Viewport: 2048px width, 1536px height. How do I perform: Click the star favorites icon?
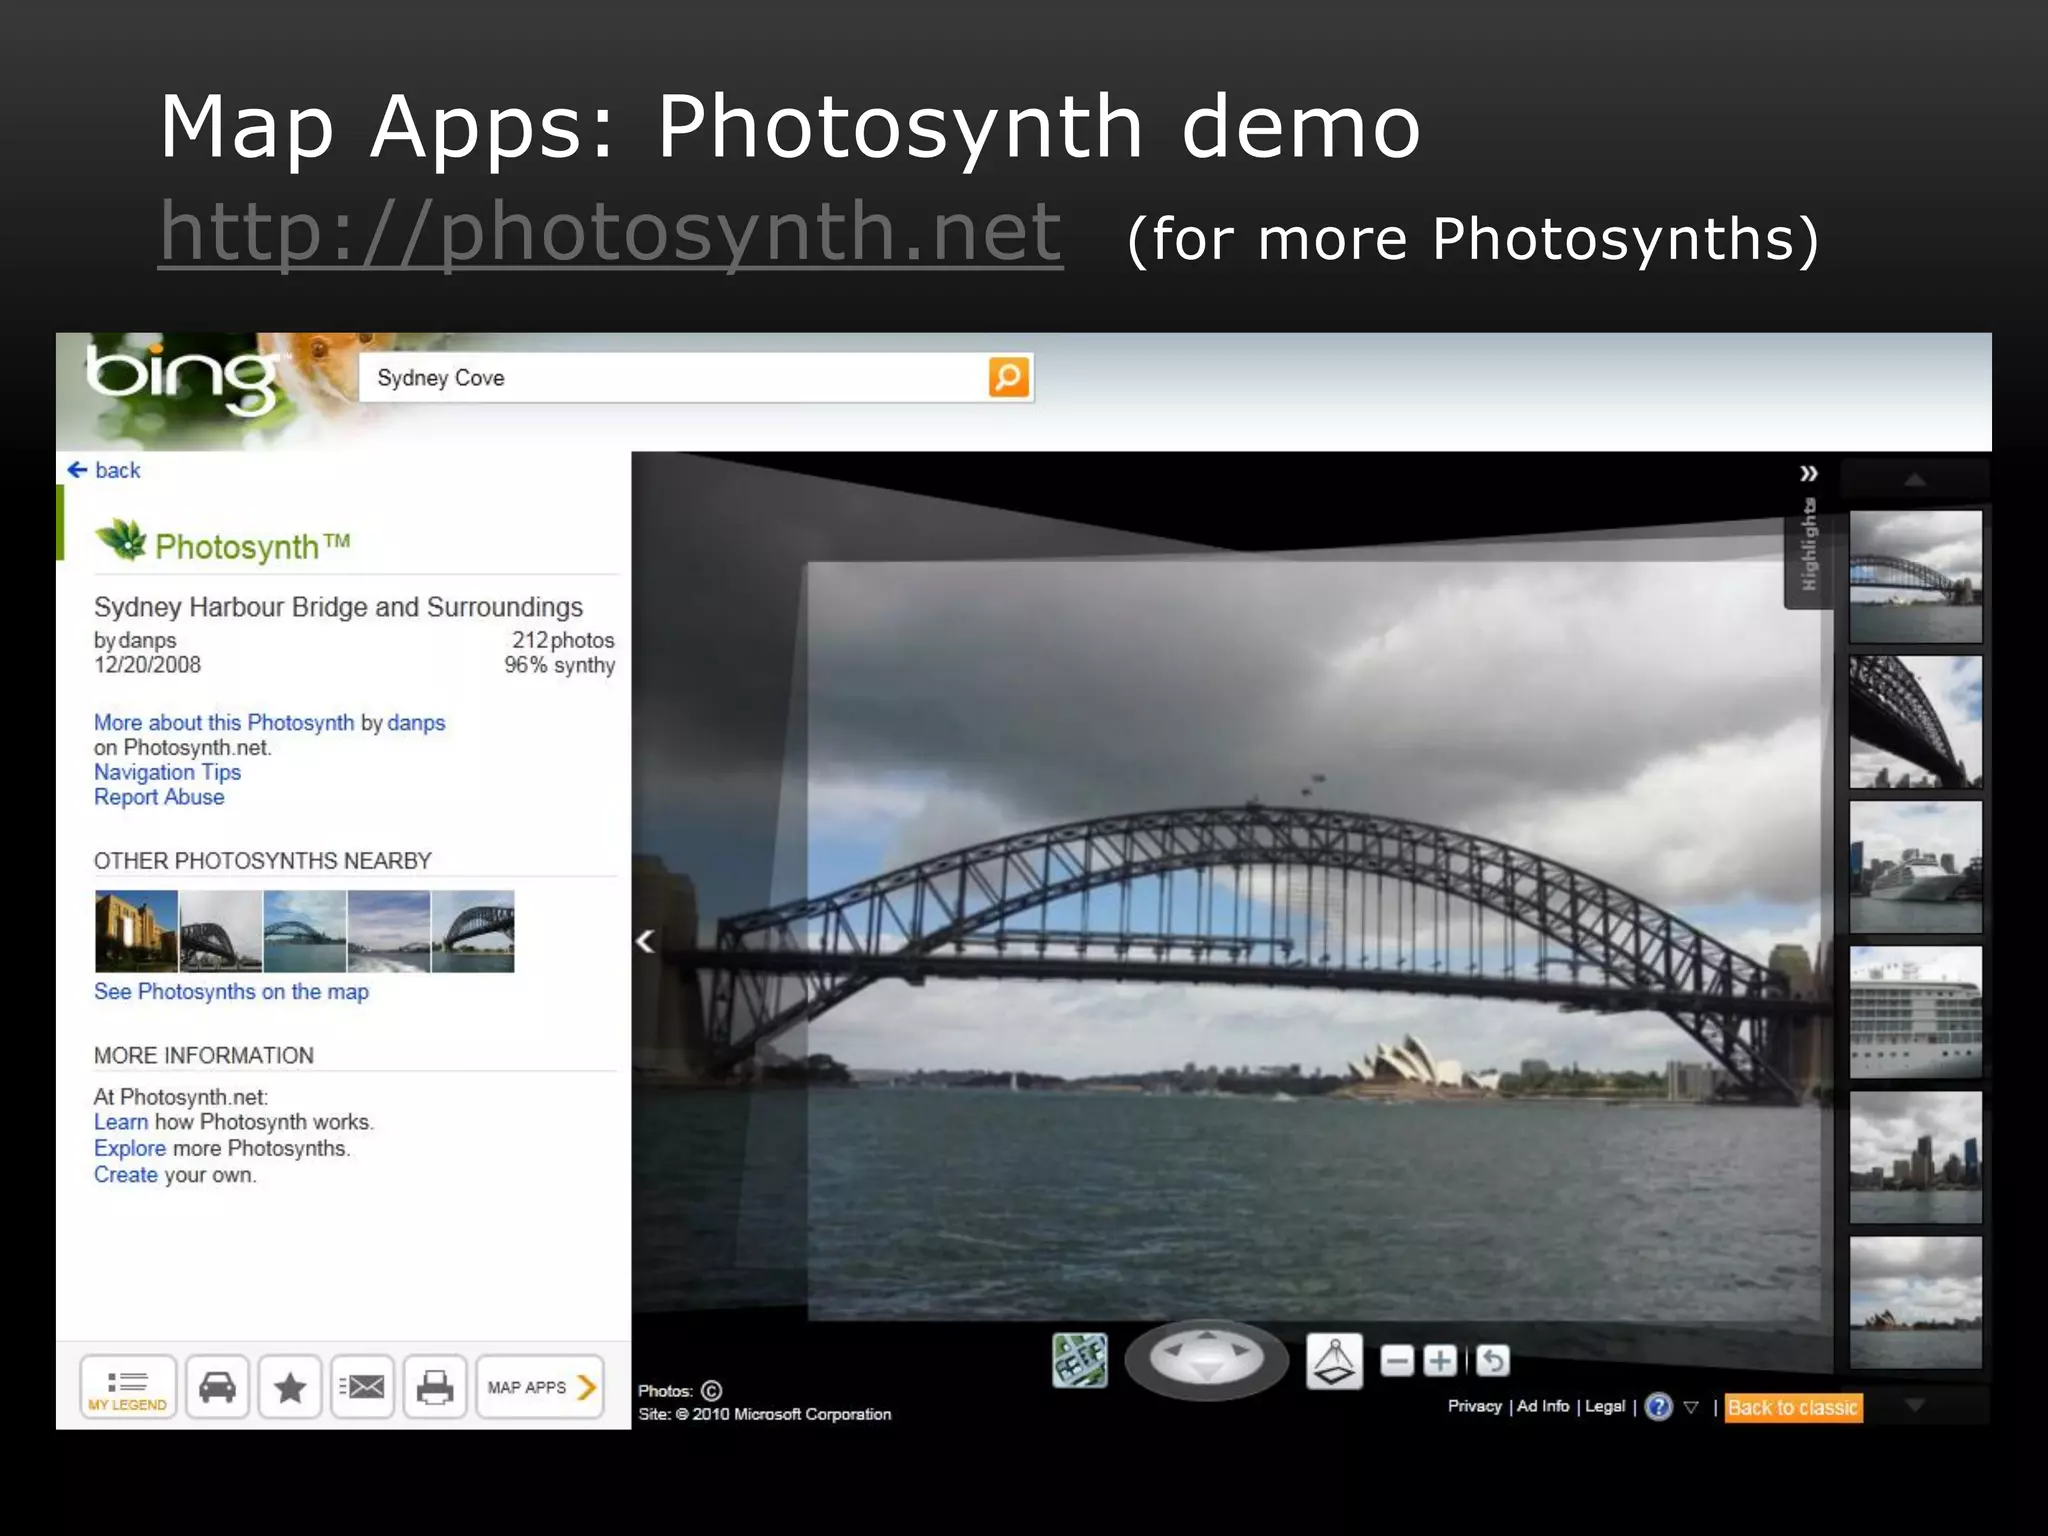[290, 1387]
